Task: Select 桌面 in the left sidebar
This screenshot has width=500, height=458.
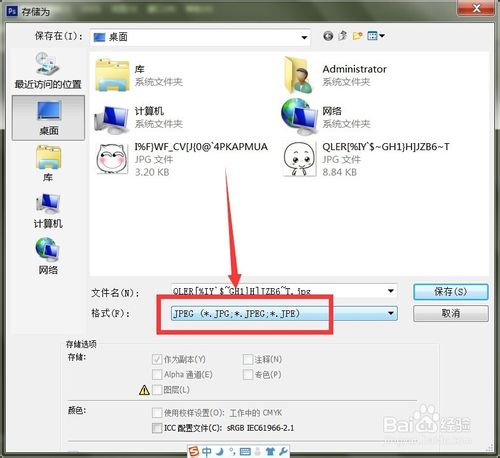Action: coord(48,118)
